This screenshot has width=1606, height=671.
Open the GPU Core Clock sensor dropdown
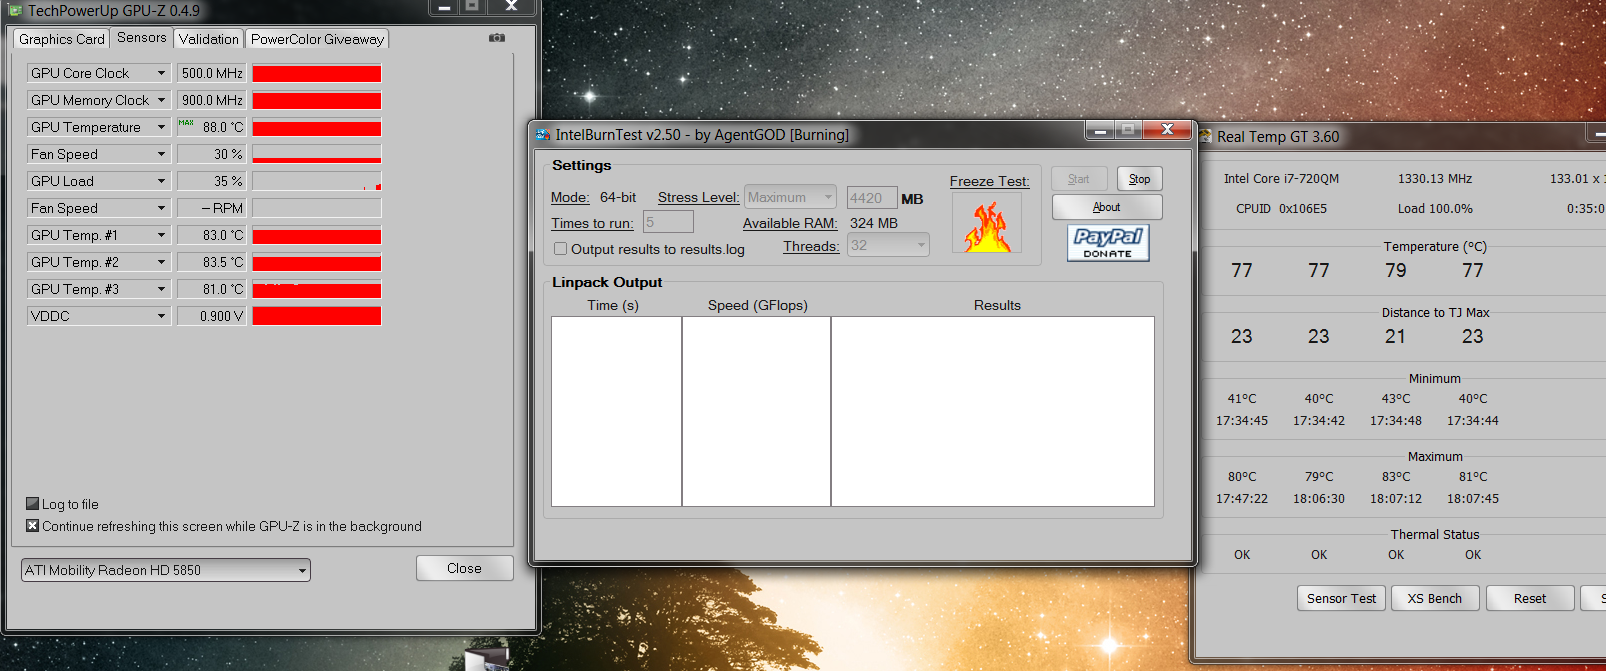click(99, 73)
